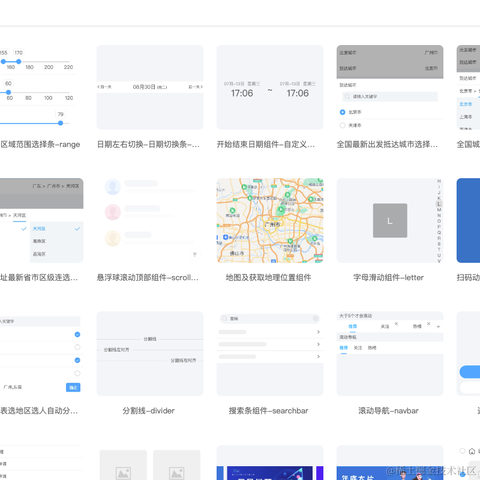480x480 pixels.
Task: Click the plus icon to add a tab
Action: pyautogui.click(x=438, y=327)
